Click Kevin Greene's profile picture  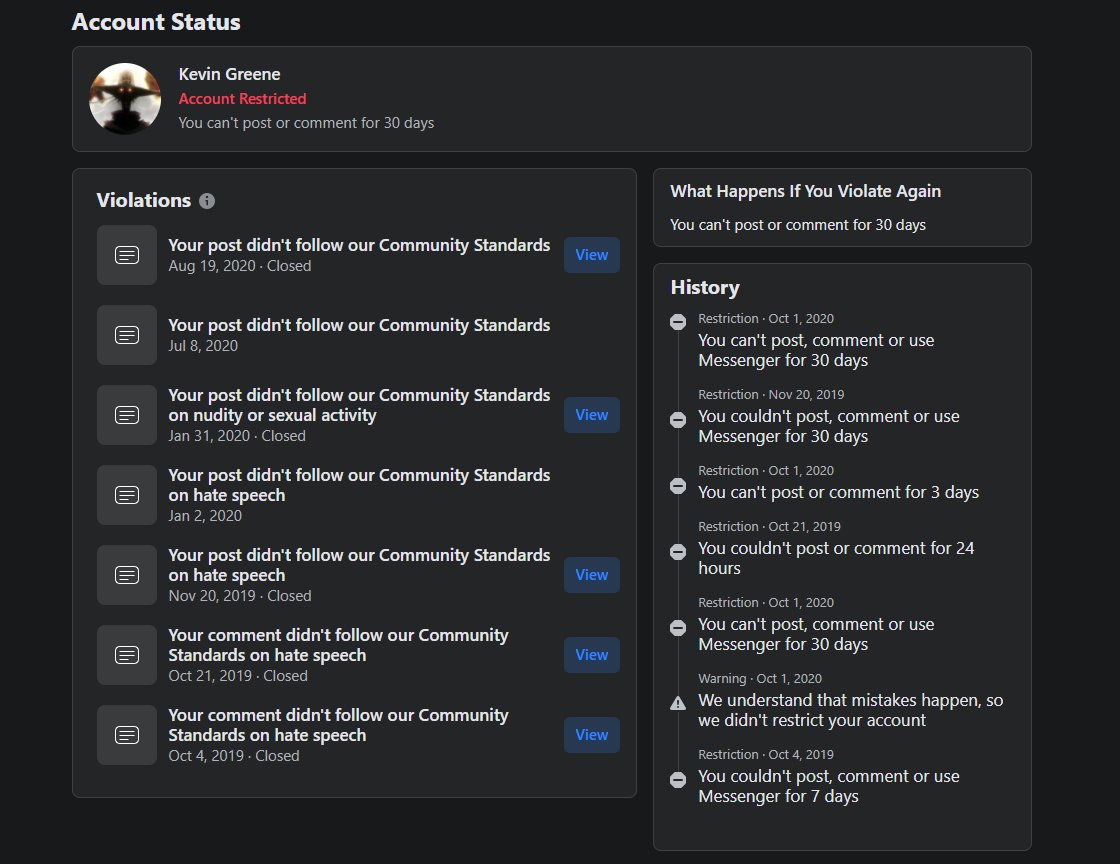coord(125,99)
